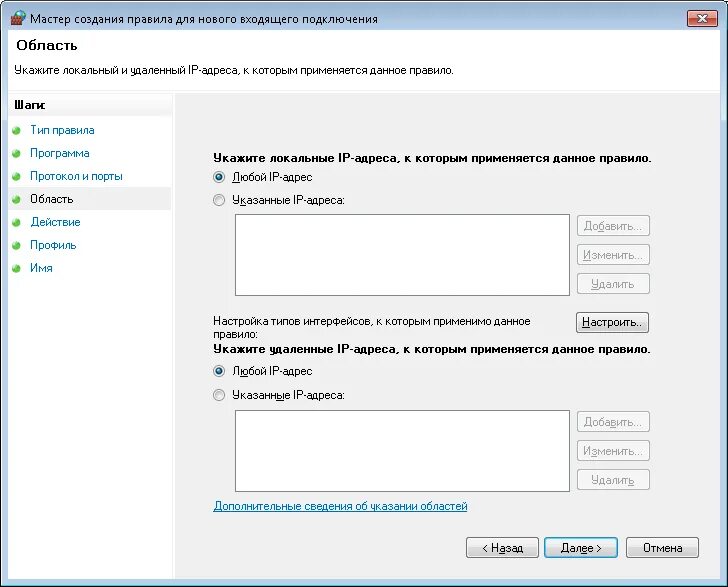Click the firewall wizard title bar icon
Image resolution: width=728 pixels, height=587 pixels.
[x=18, y=18]
